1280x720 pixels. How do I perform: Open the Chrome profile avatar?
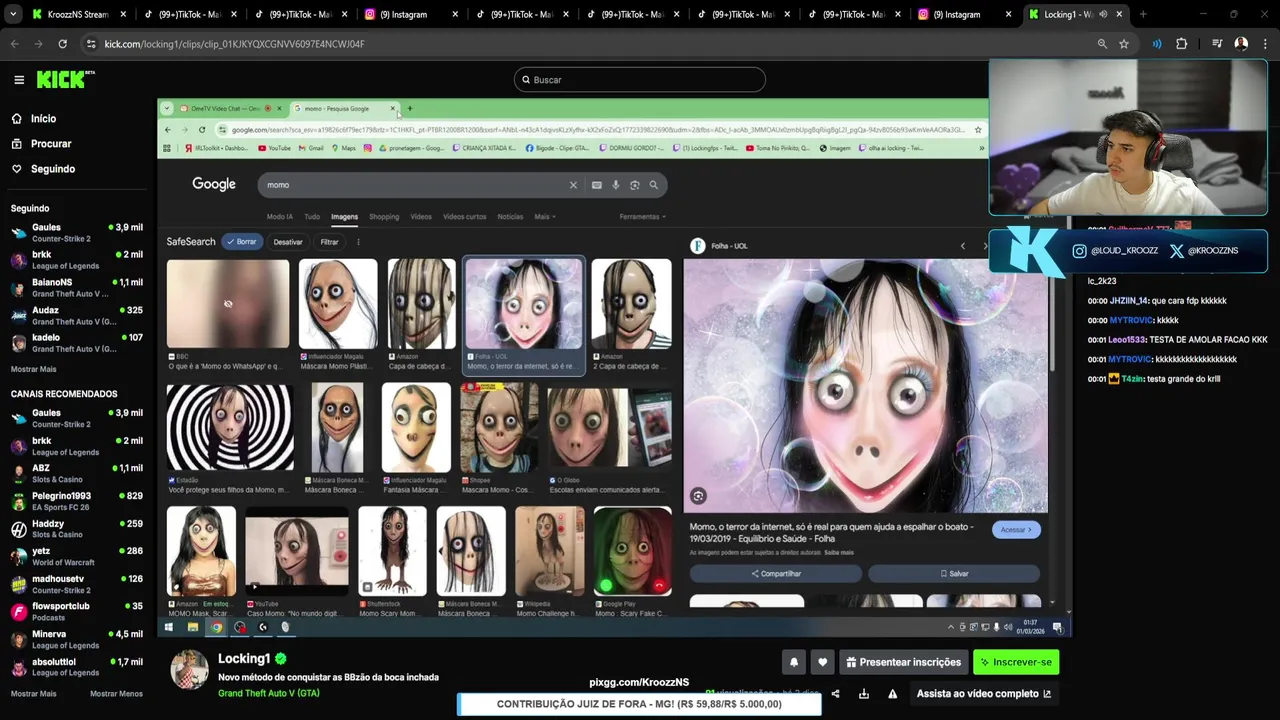1241,44
